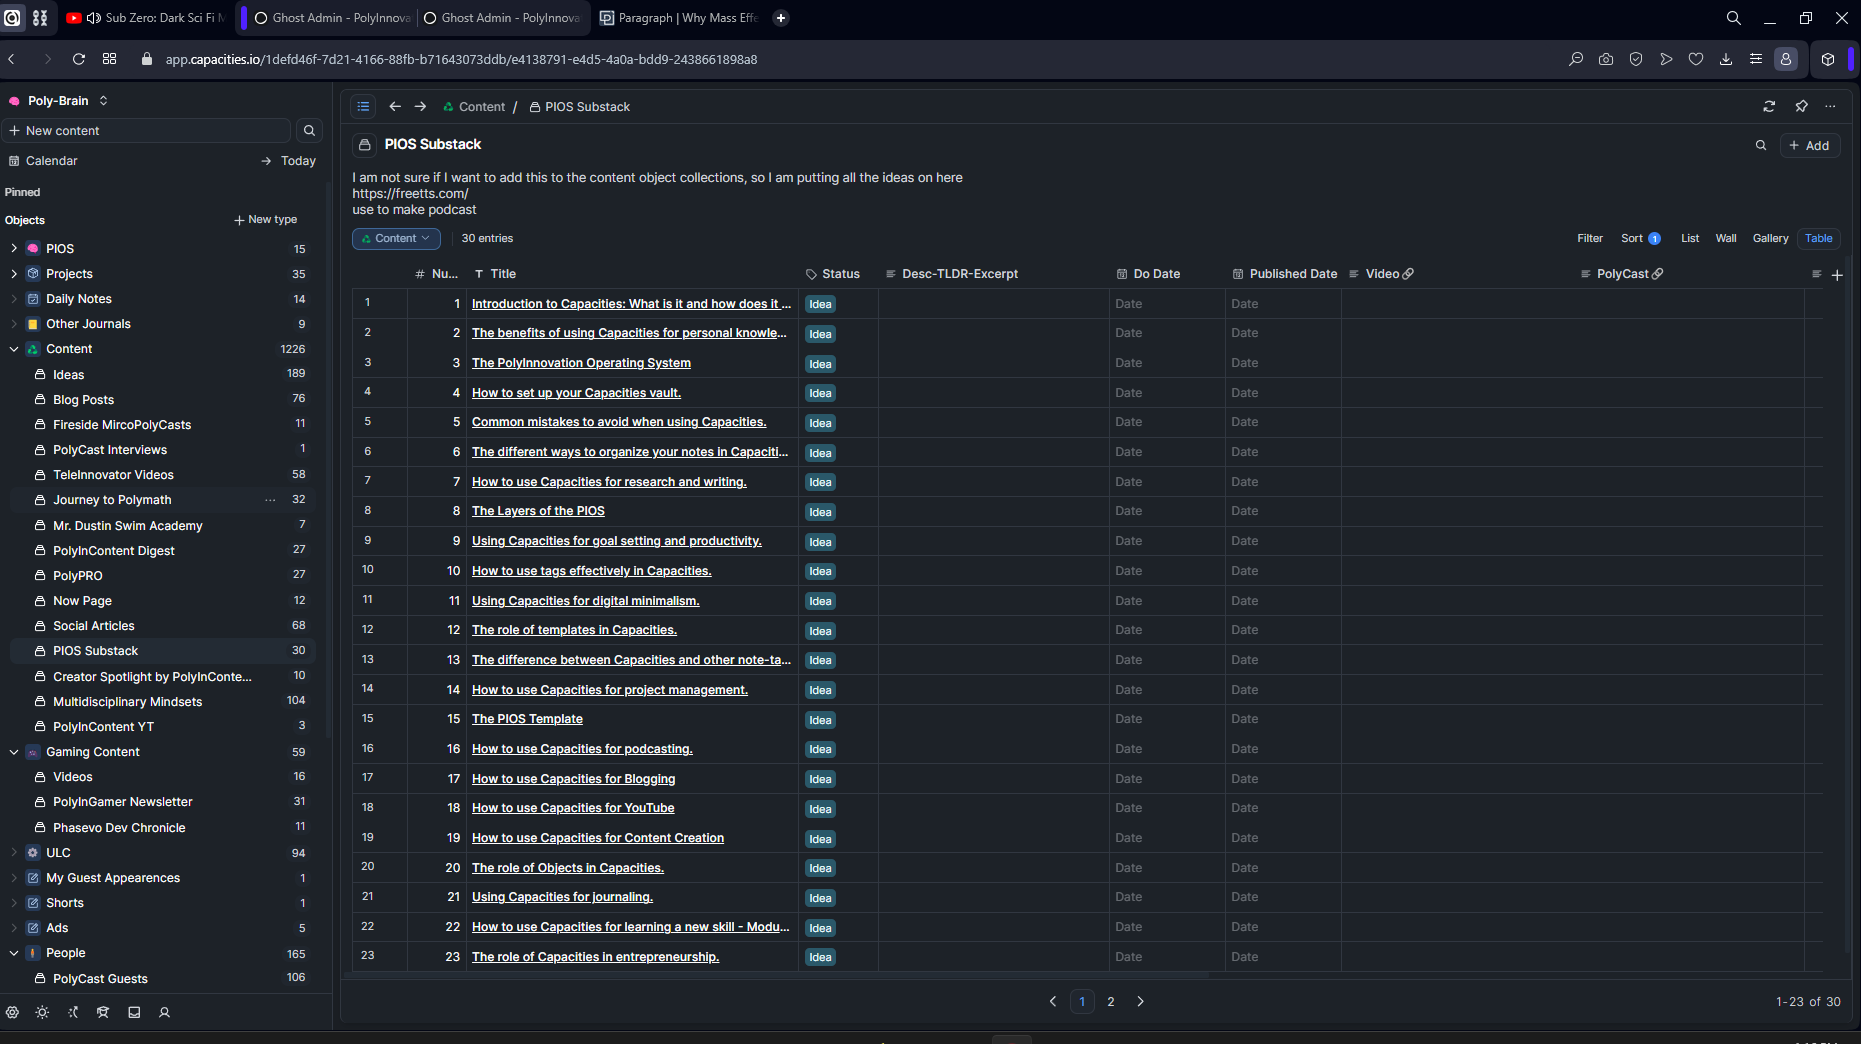Open the Content type filter dropdown
The height and width of the screenshot is (1044, 1861).
[x=396, y=238]
